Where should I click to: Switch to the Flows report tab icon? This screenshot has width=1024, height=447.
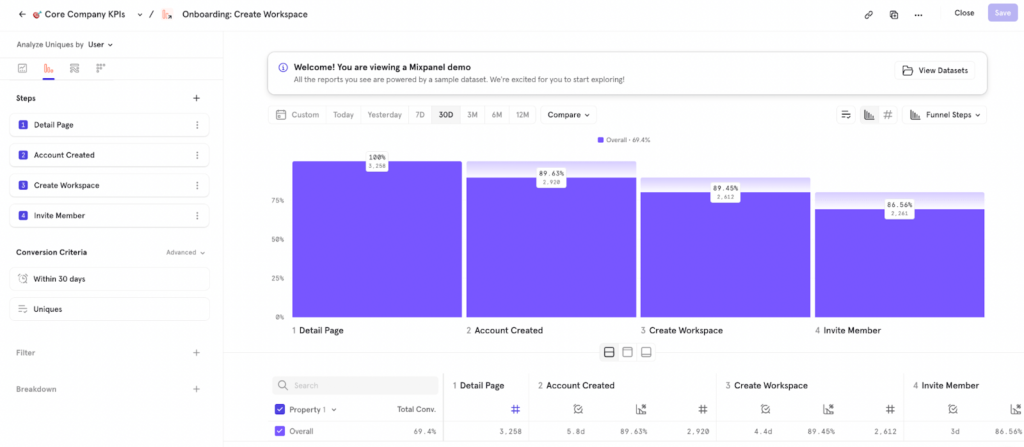(74, 68)
